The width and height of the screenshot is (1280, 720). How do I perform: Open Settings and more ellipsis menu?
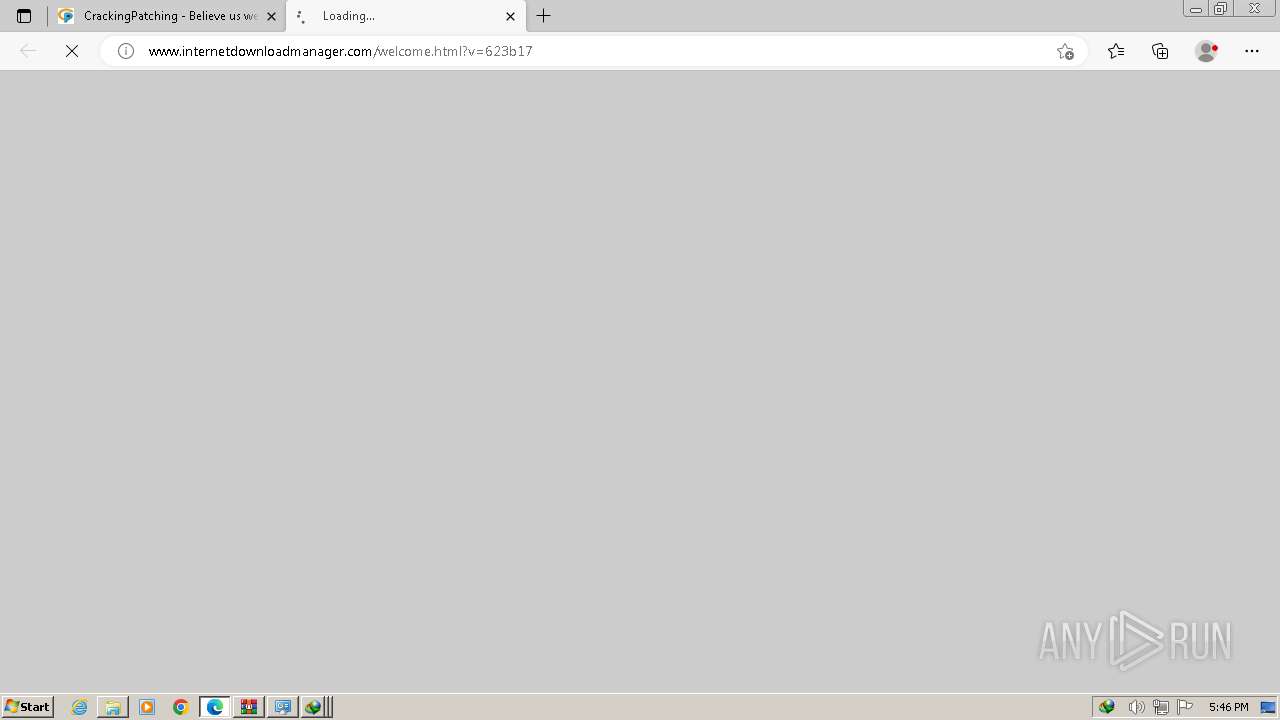pos(1252,51)
